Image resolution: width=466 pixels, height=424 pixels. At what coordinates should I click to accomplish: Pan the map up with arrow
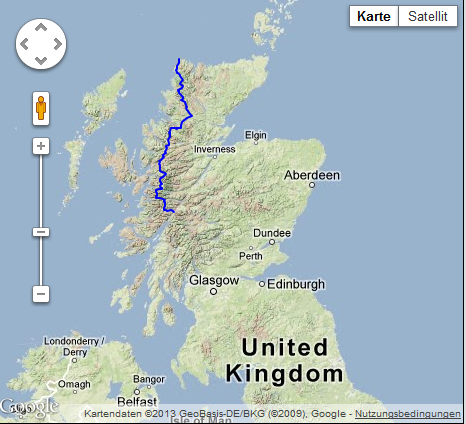click(41, 28)
